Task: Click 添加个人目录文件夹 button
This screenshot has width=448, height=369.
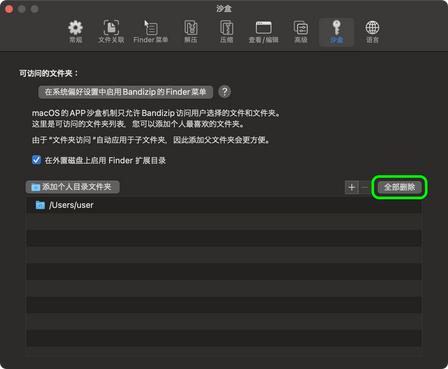Action: 73,187
